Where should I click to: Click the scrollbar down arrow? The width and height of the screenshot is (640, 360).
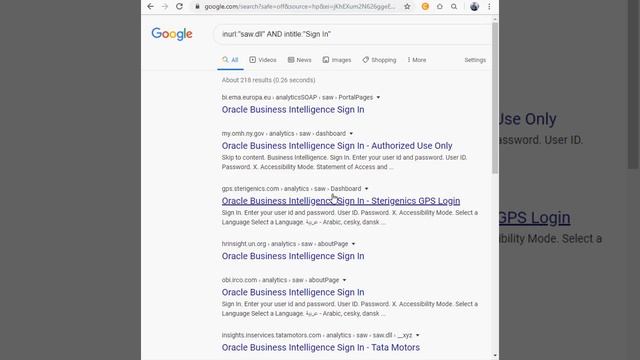[495, 356]
